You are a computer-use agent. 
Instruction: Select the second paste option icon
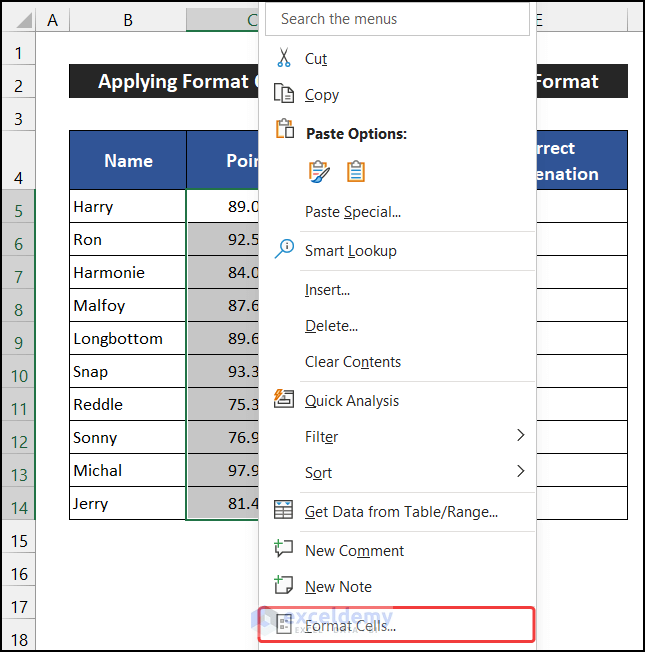(x=356, y=172)
